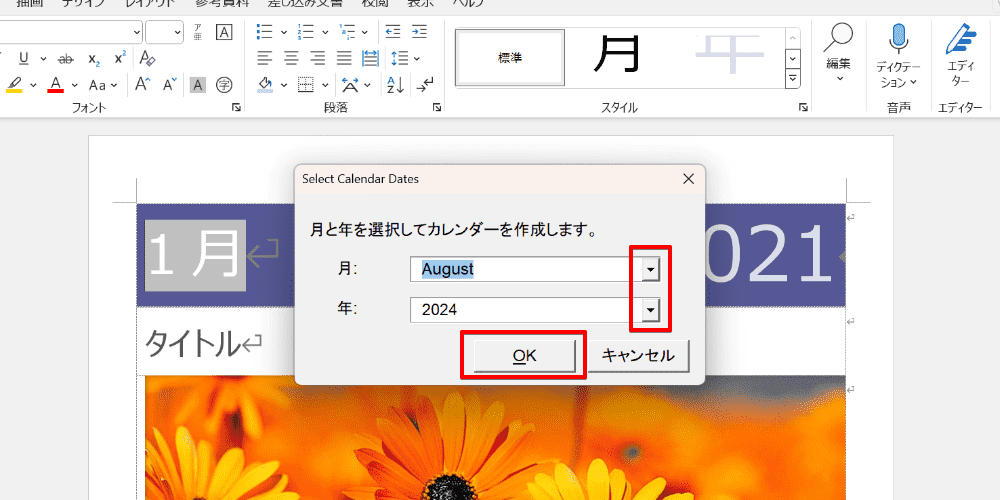Open the phonetic guide (ルビ) tool
This screenshot has width=1000, height=500.
(x=198, y=32)
